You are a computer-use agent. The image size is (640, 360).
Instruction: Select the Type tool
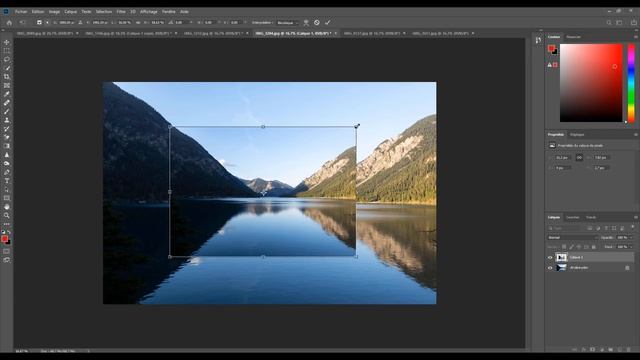(x=7, y=180)
